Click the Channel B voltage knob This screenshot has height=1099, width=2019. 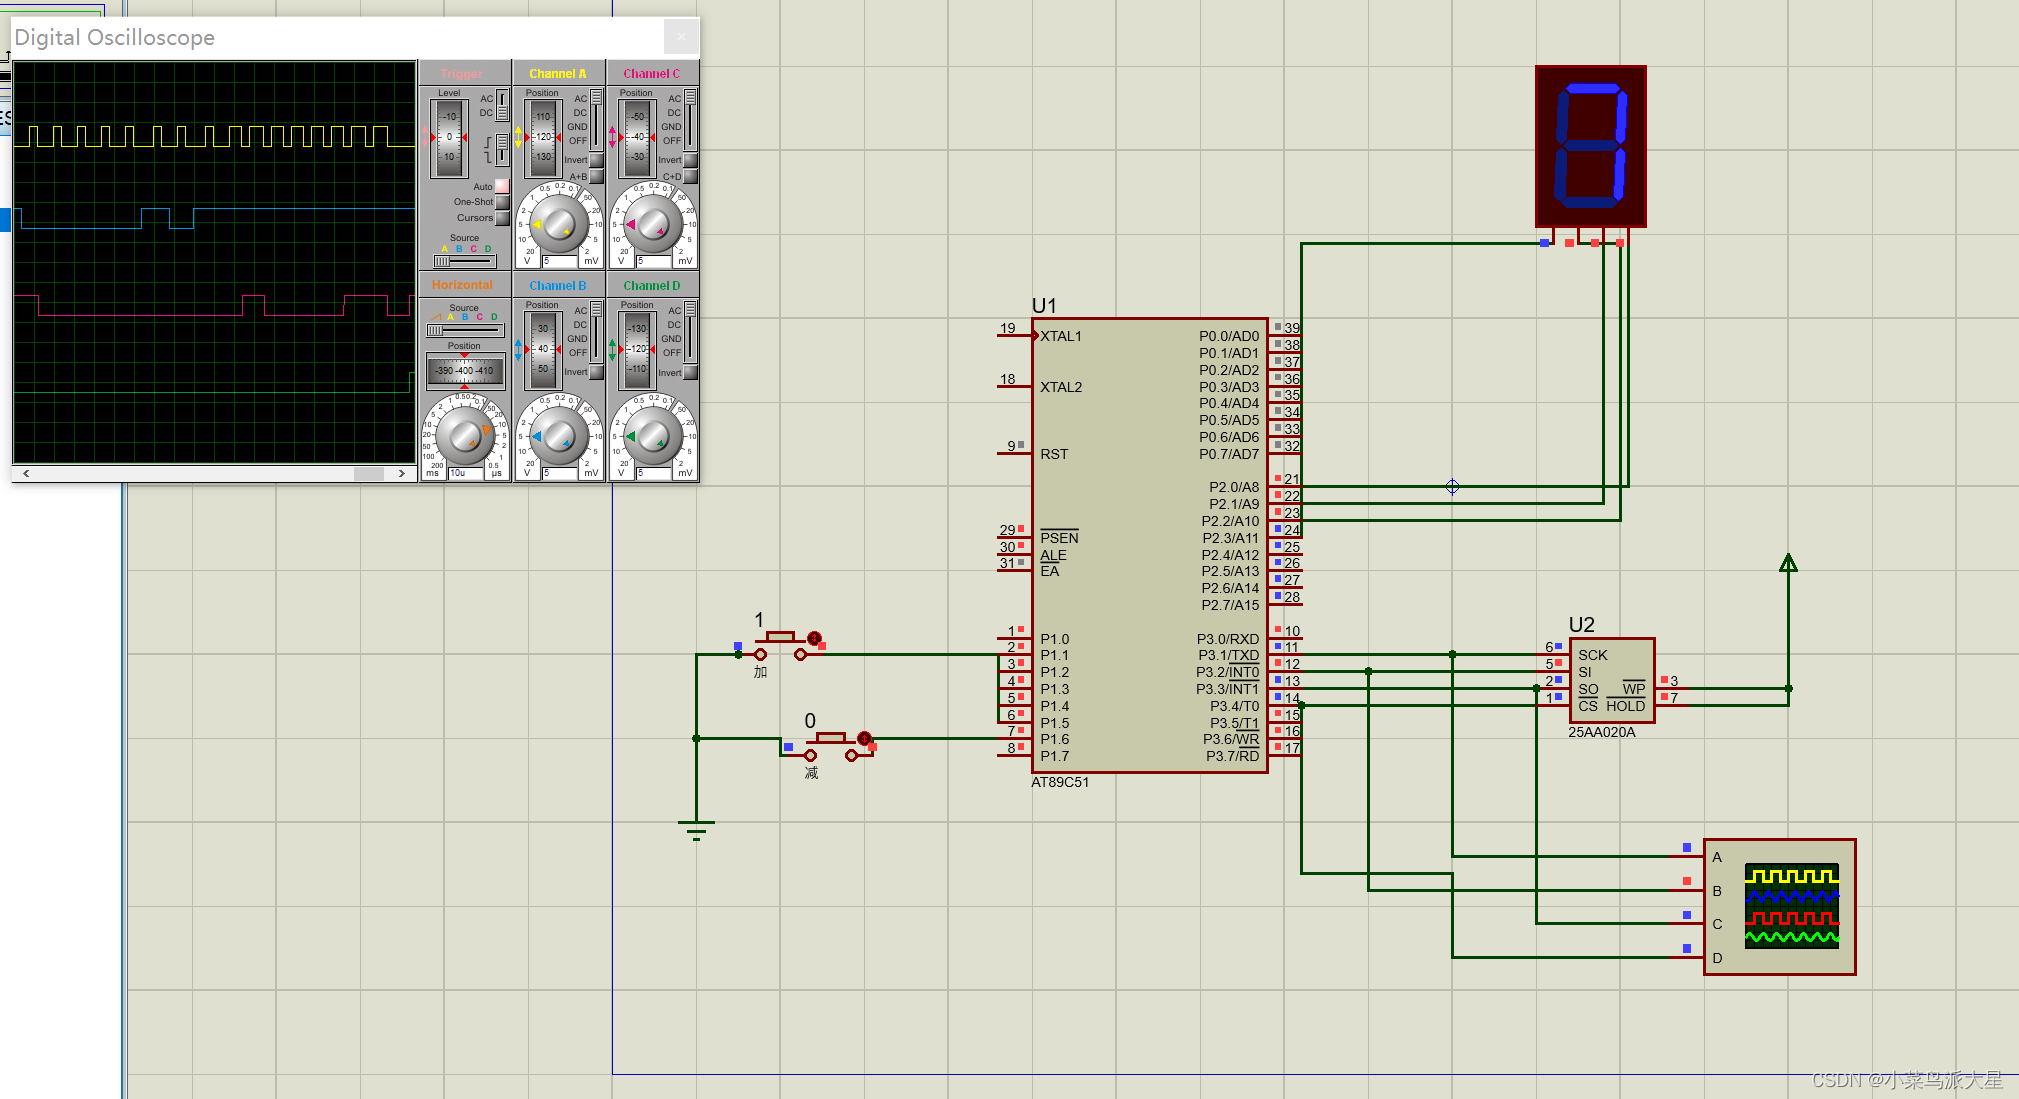tap(558, 436)
